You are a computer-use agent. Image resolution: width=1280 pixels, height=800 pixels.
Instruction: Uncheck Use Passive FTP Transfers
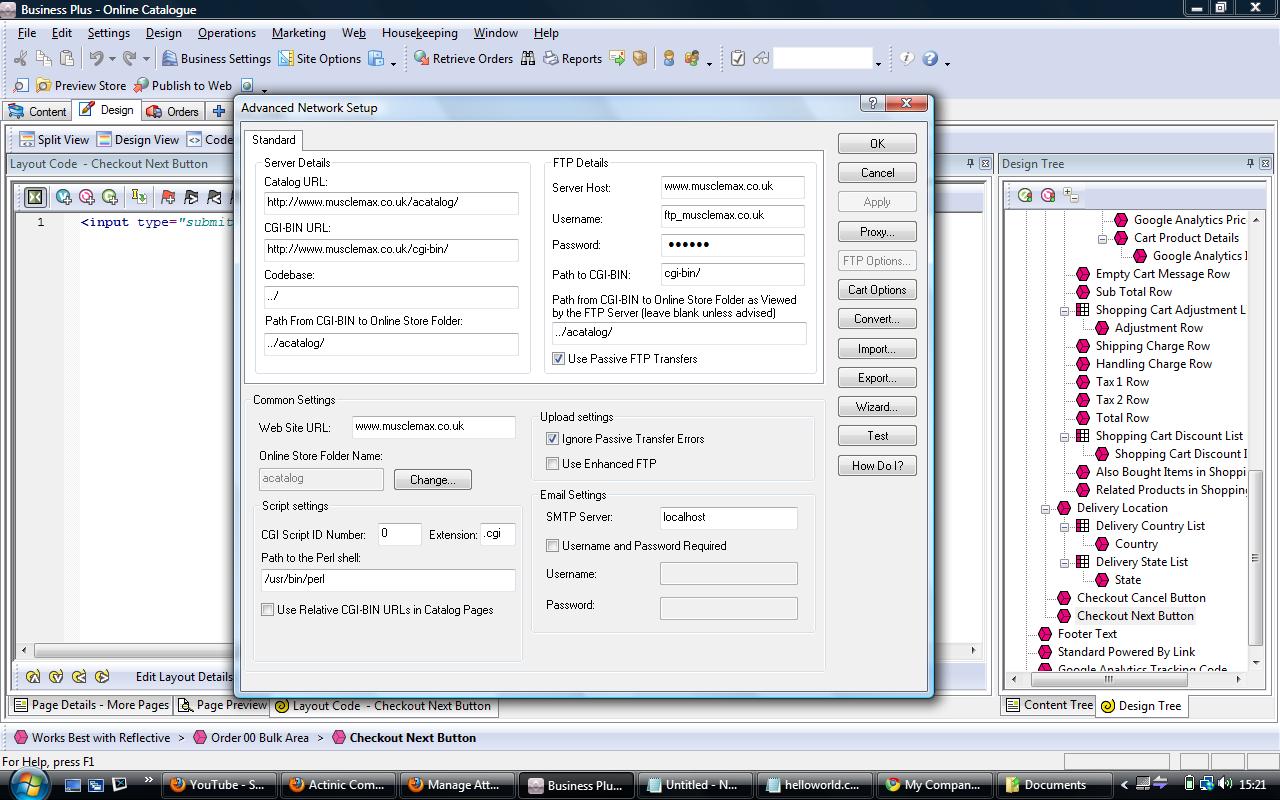[559, 359]
